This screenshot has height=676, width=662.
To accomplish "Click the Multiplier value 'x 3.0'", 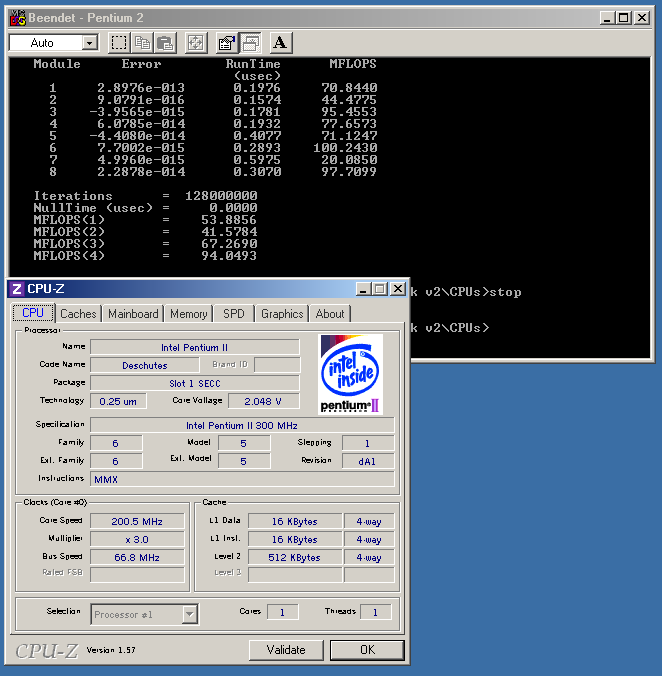I will click(137, 539).
